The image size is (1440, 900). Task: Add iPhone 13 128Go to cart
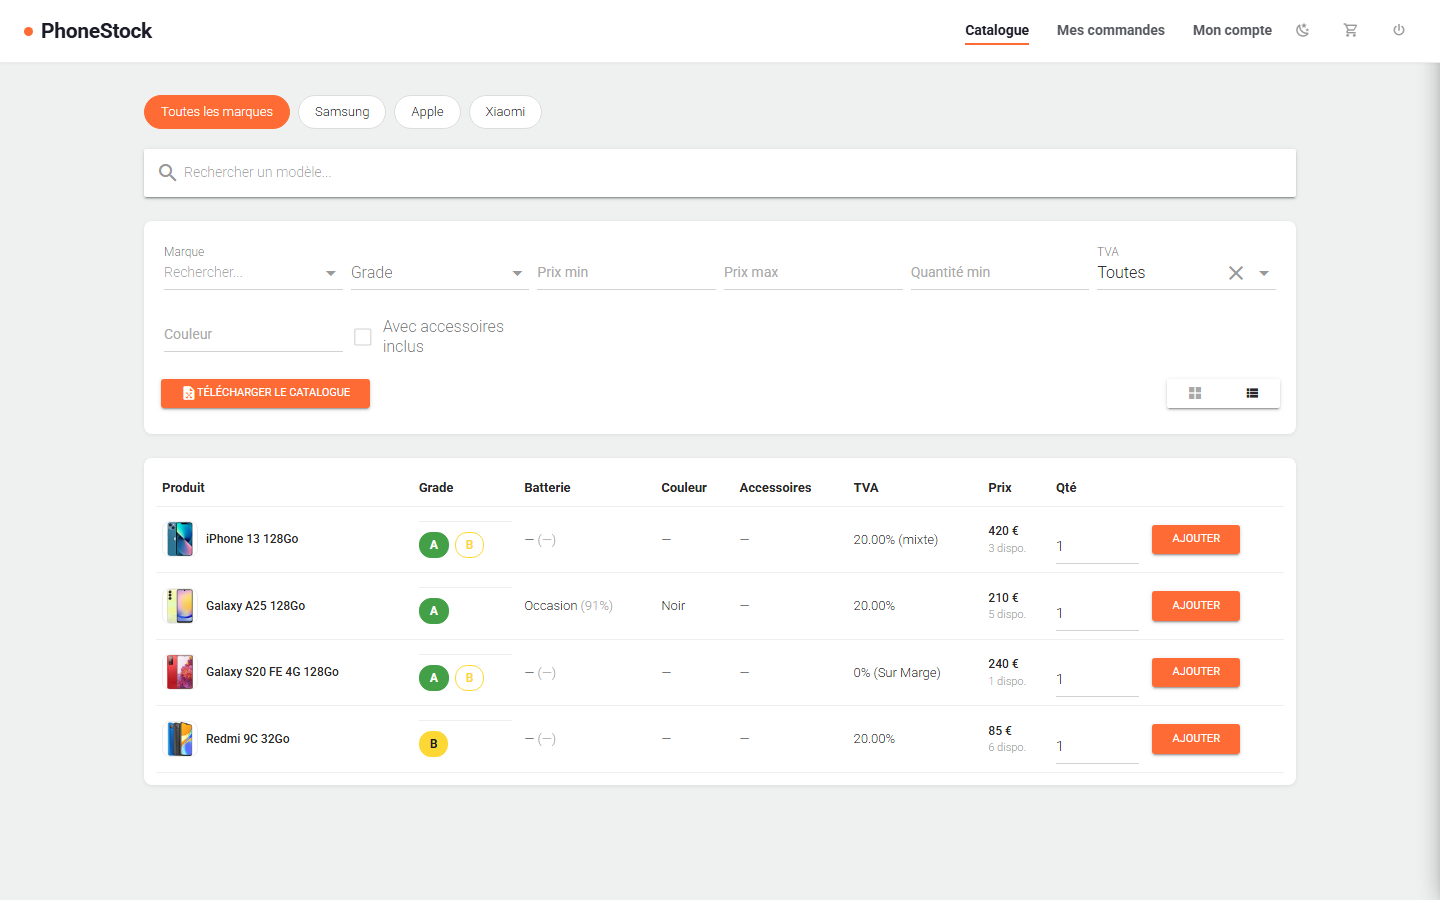point(1196,539)
